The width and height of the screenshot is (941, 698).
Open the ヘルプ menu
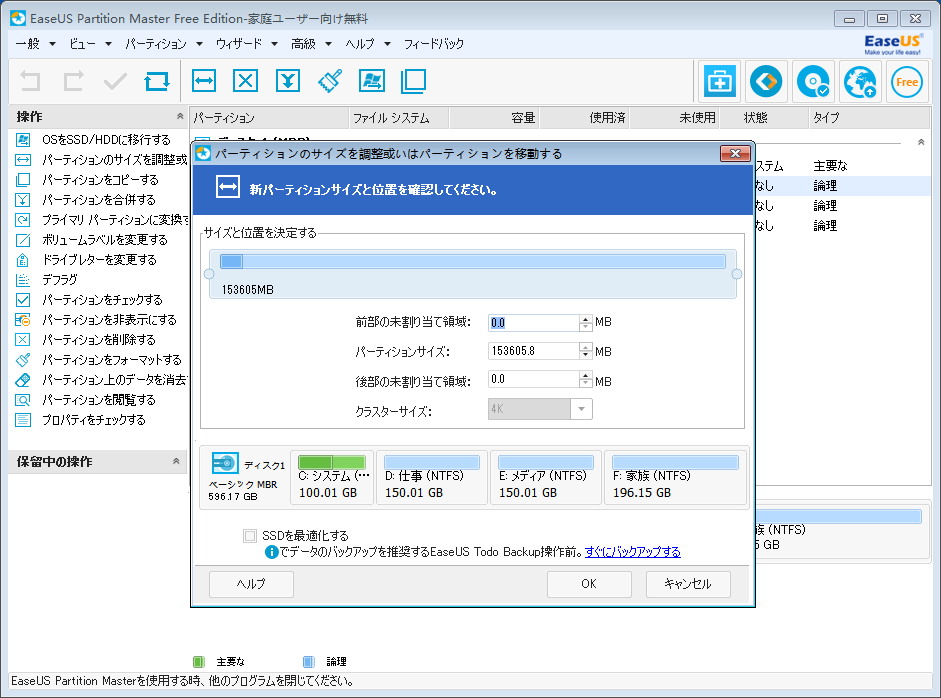[368, 44]
